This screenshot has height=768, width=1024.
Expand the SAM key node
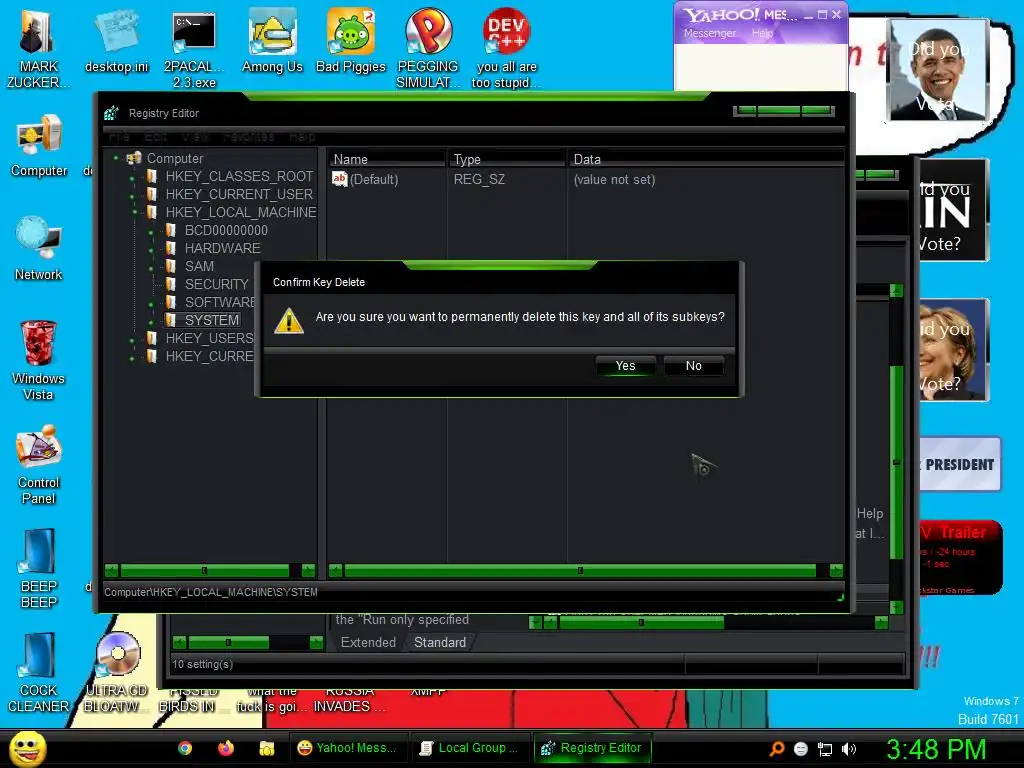click(152, 268)
